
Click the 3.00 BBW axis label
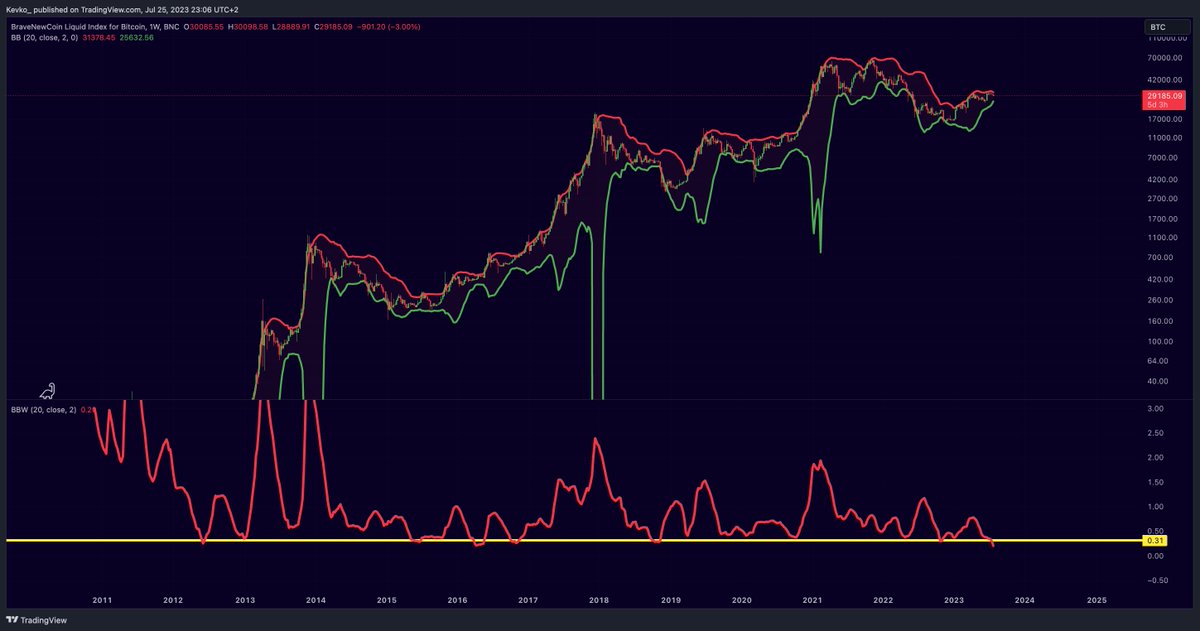click(1156, 409)
